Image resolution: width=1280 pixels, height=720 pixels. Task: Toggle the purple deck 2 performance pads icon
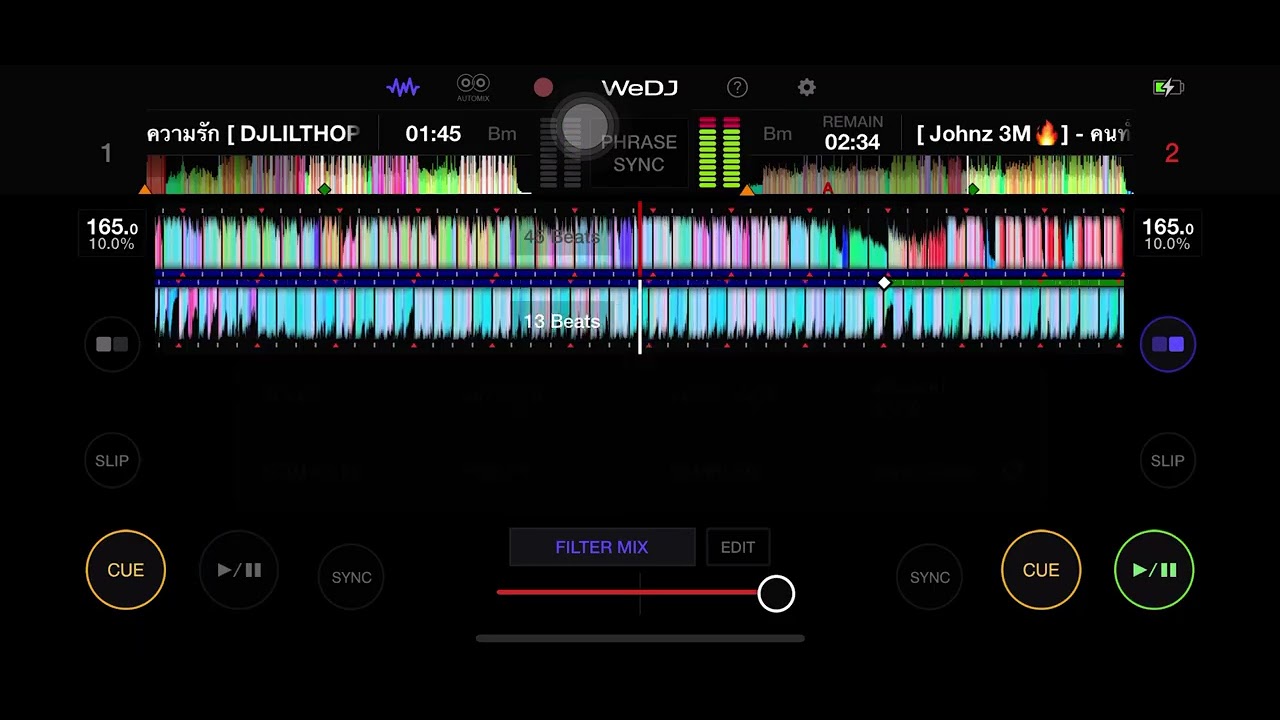click(x=1168, y=344)
